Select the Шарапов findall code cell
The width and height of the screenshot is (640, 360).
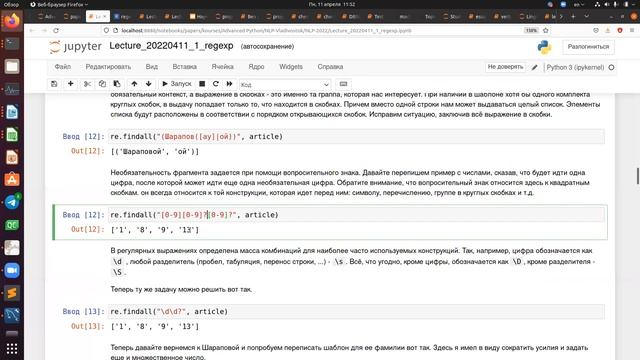356,136
